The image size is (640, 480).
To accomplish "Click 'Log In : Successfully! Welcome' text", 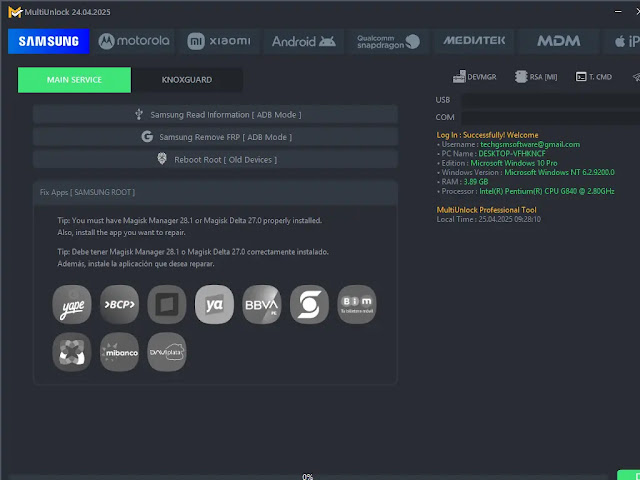I will pyautogui.click(x=487, y=135).
